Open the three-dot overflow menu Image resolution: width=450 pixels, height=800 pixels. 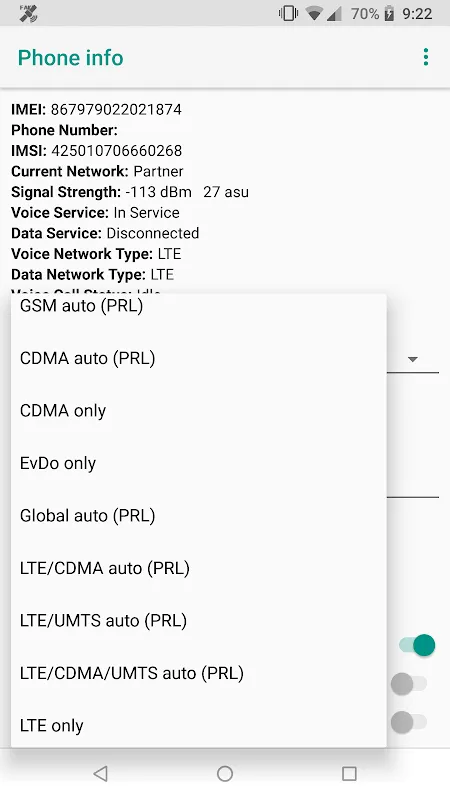pos(426,57)
